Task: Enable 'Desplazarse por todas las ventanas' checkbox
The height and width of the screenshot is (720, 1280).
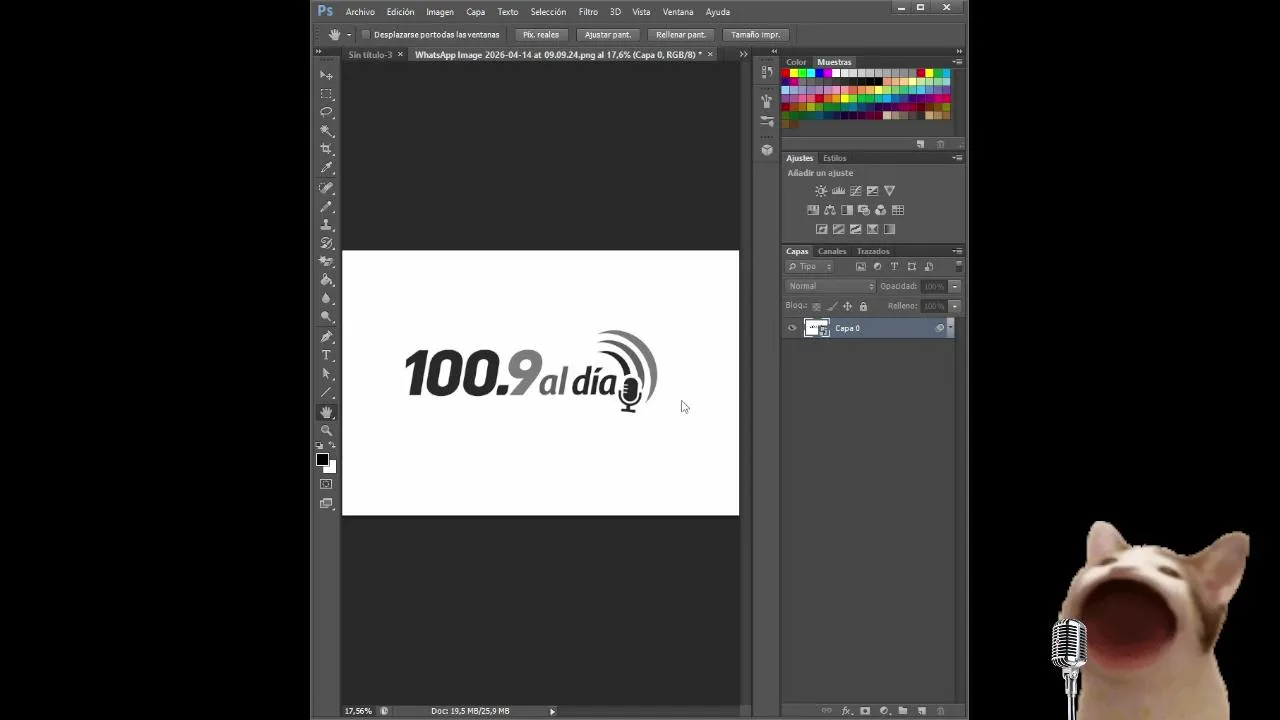Action: tap(365, 35)
